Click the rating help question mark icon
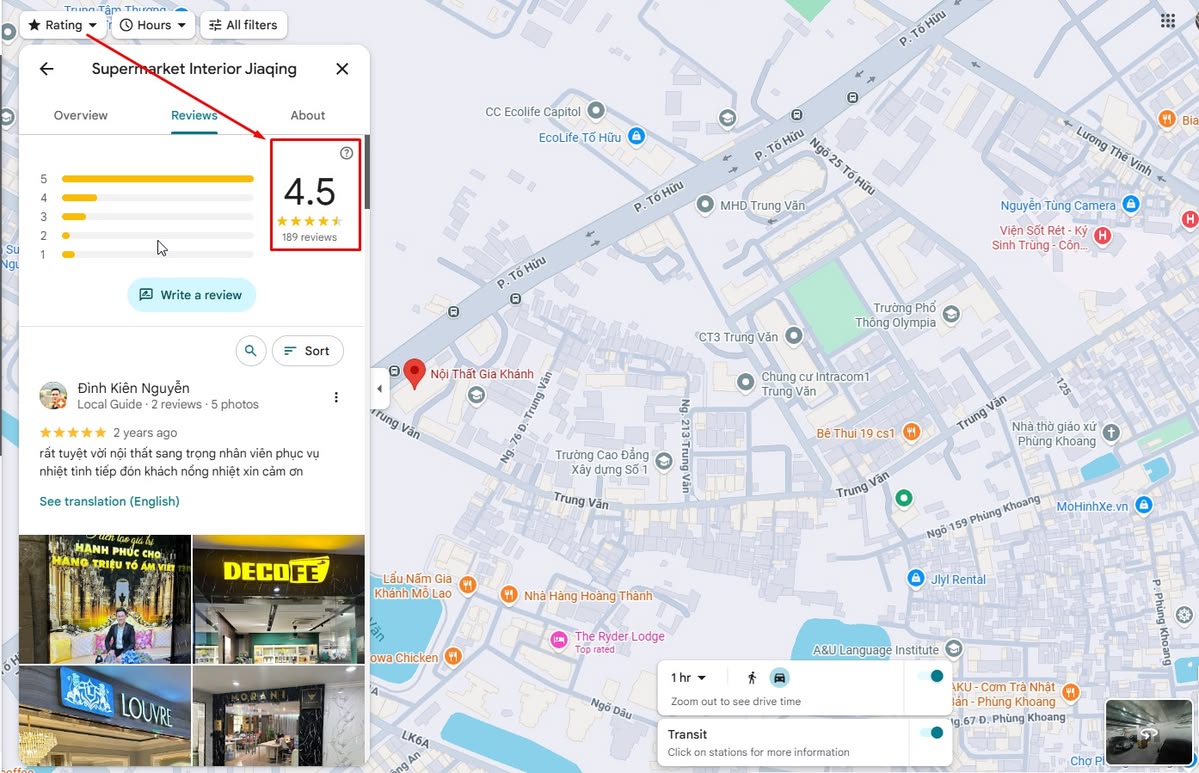Image resolution: width=1199 pixels, height=773 pixels. tap(346, 152)
